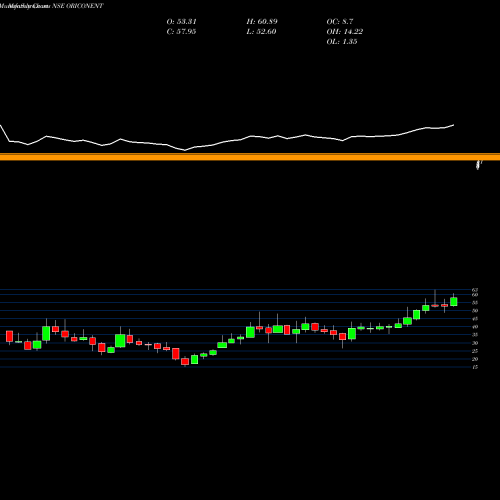Click the 15 price axis label
The width and height of the screenshot is (500, 500).
475,367
